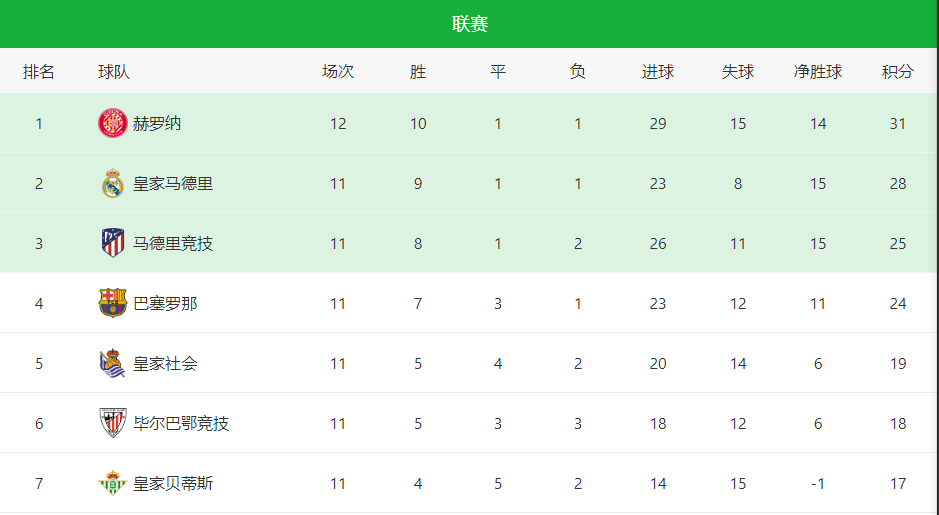Open the Athletic Bilbao (毕尔巴鄂竞技) badge icon

coord(113,423)
